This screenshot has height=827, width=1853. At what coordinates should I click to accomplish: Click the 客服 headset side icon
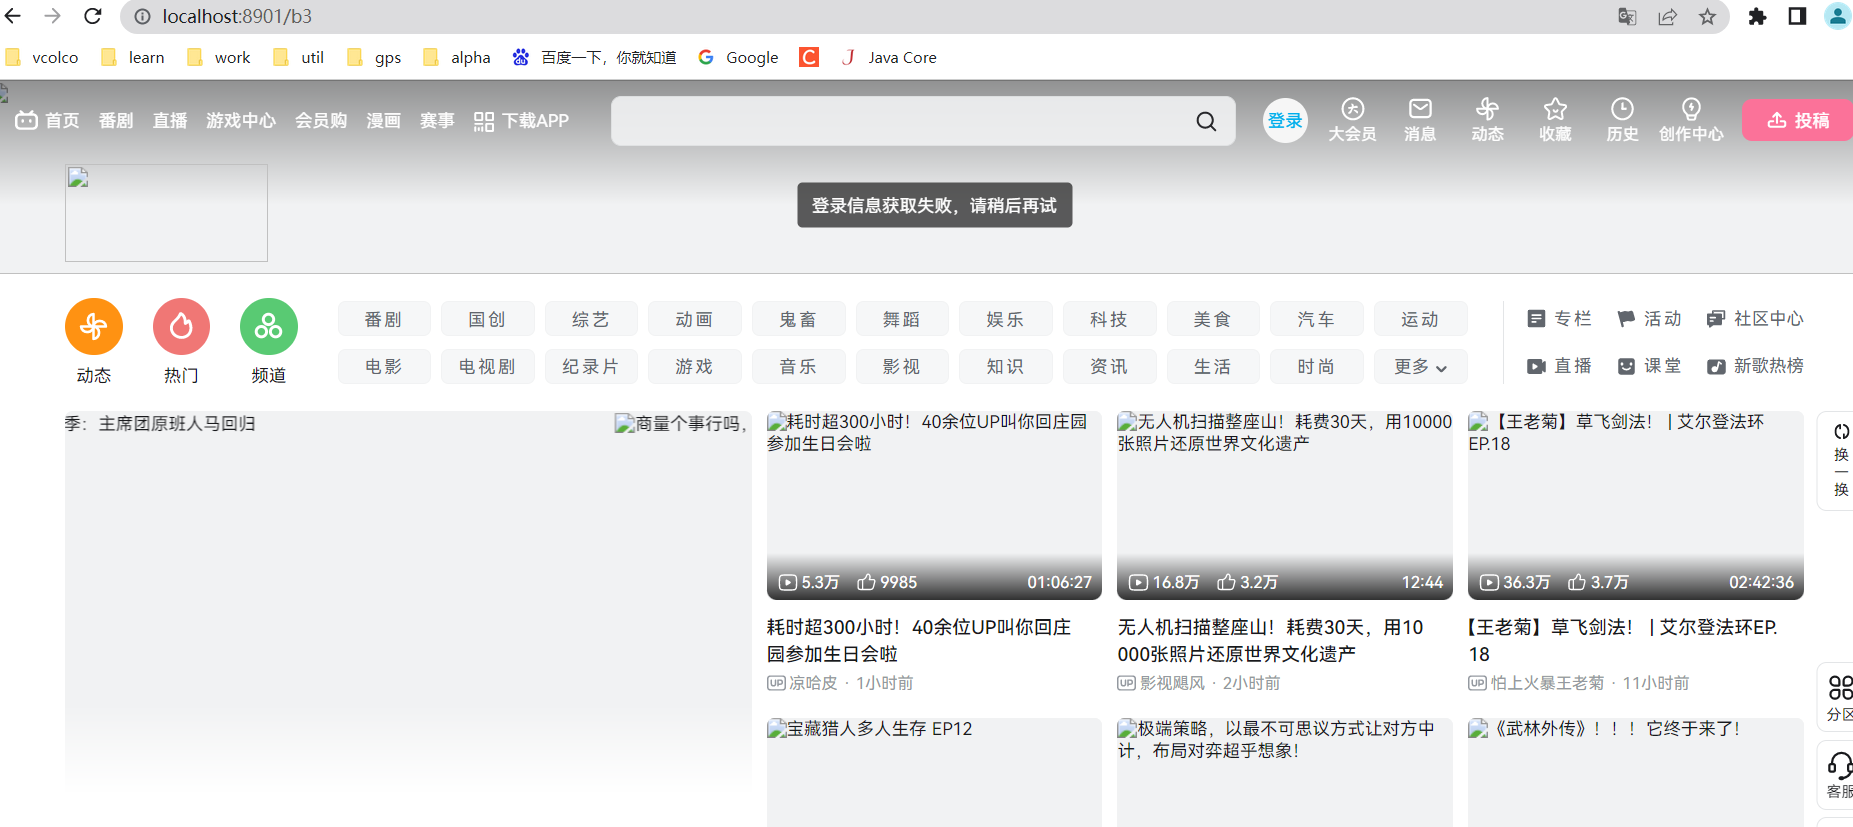pyautogui.click(x=1840, y=766)
